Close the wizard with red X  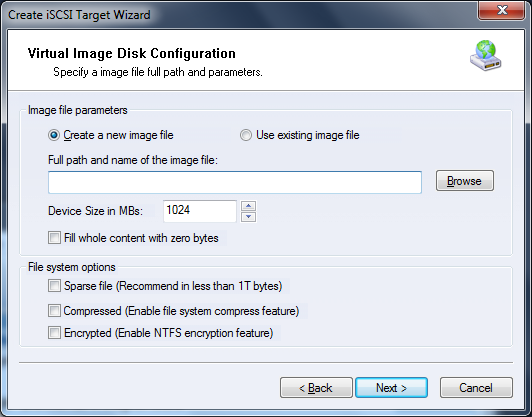pyautogui.click(x=502, y=11)
